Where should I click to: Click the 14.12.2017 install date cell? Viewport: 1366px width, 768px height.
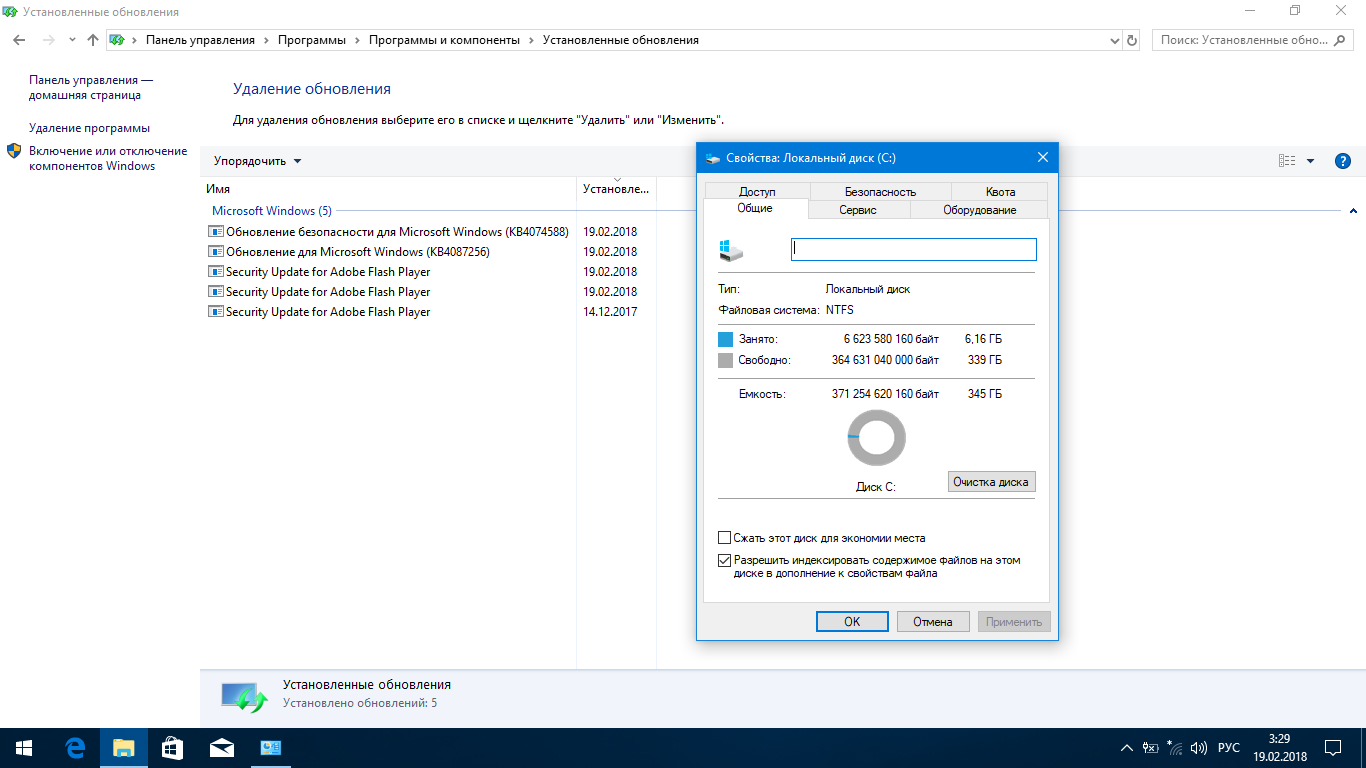pyautogui.click(x=610, y=312)
